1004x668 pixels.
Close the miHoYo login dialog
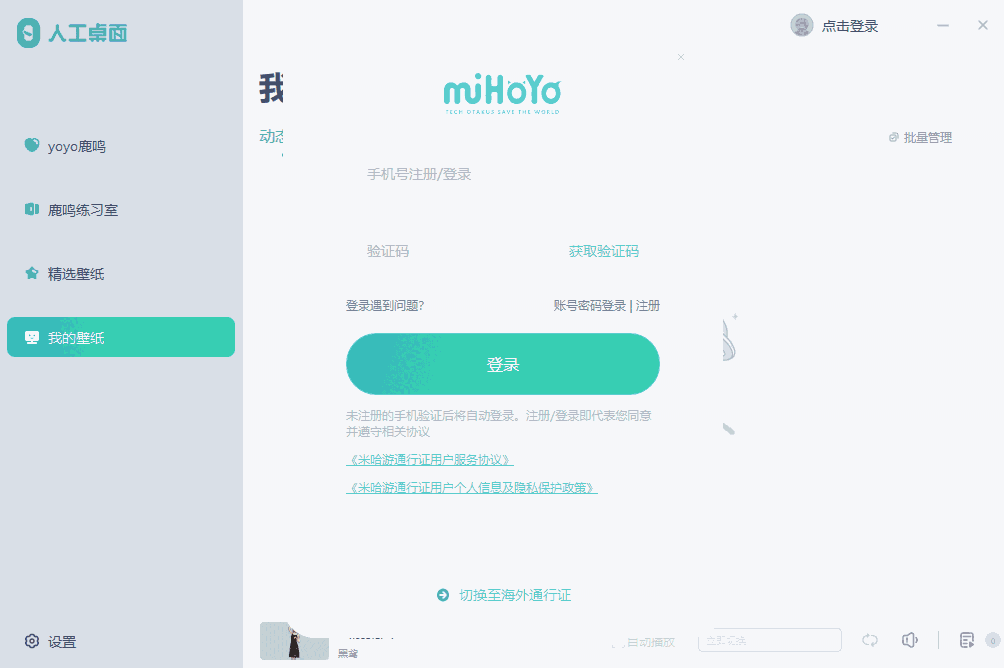(x=681, y=57)
